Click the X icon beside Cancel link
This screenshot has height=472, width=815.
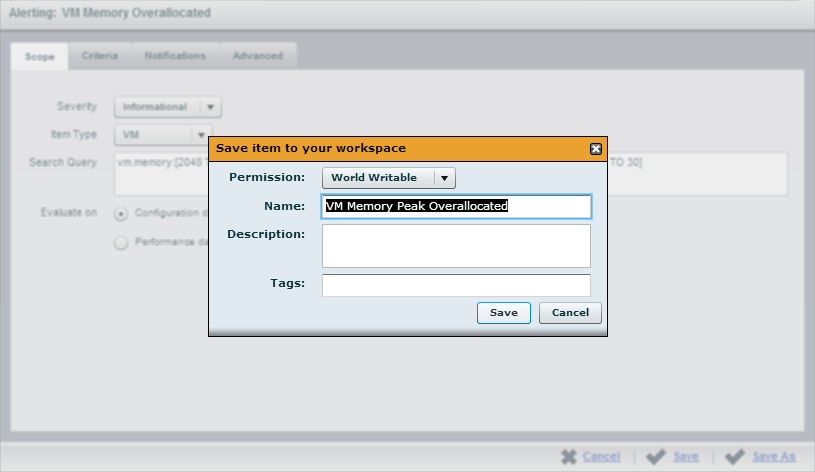tap(569, 457)
